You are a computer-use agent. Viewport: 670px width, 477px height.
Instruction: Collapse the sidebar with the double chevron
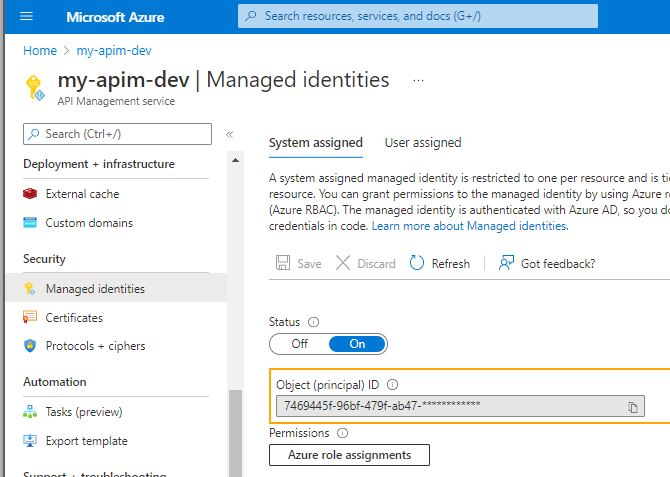point(229,135)
